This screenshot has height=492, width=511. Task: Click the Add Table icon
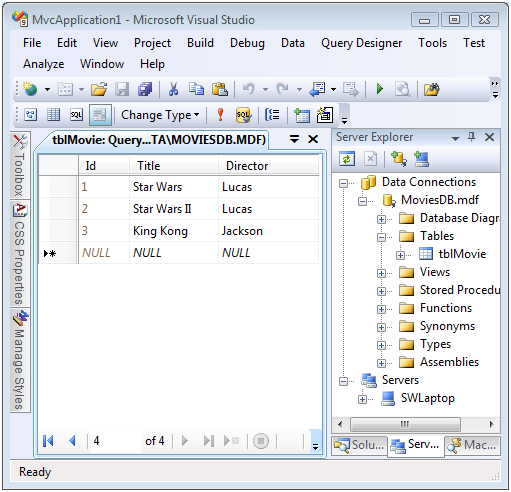pyautogui.click(x=302, y=115)
